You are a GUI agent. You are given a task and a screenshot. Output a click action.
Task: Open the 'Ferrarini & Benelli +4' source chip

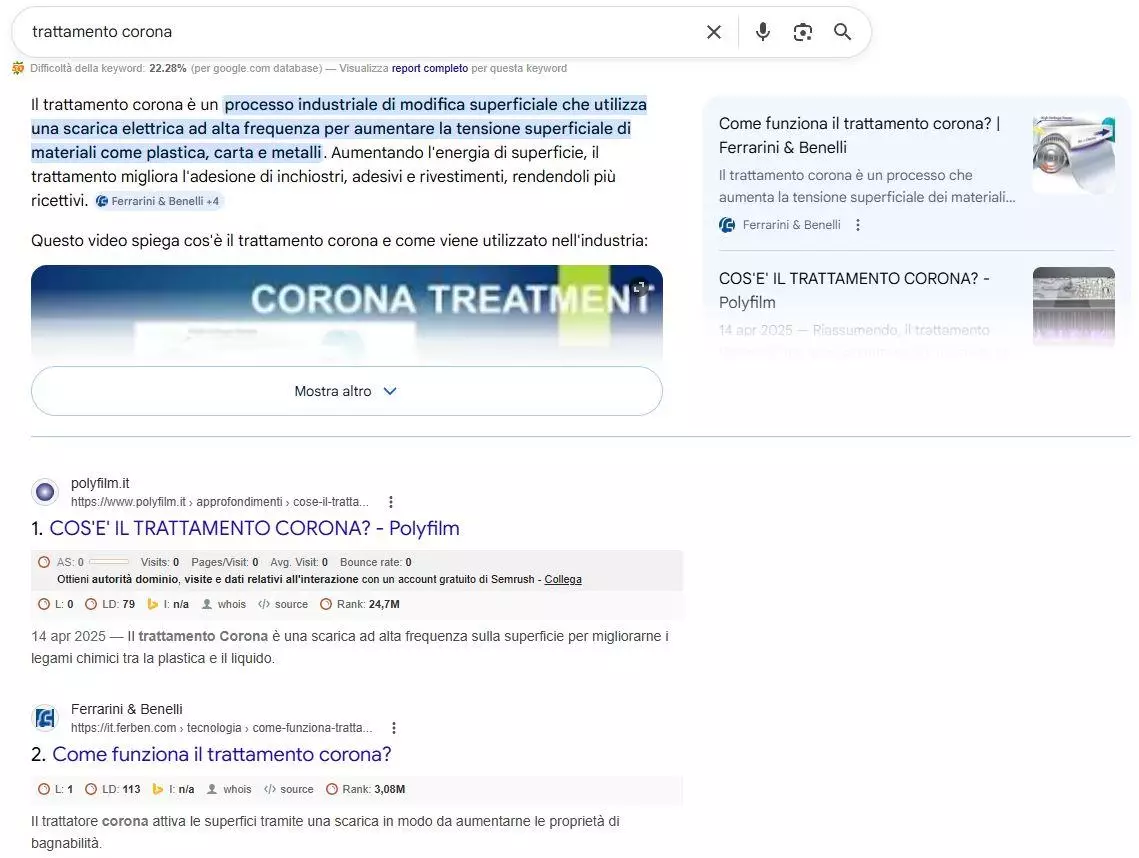point(158,201)
